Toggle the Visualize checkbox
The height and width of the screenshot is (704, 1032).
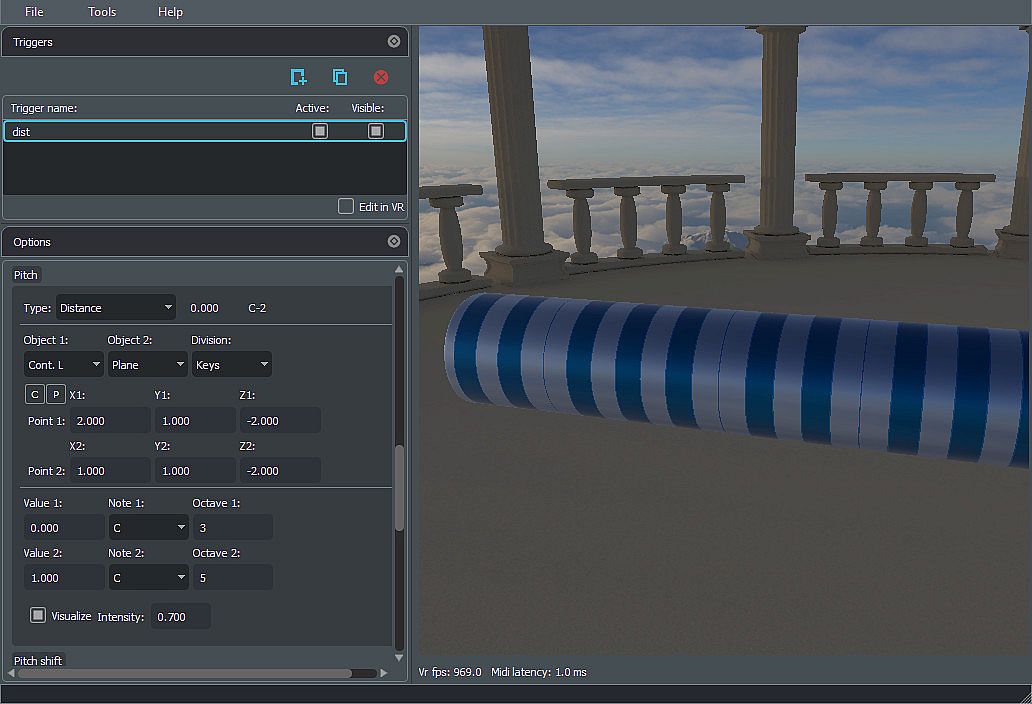(x=38, y=616)
